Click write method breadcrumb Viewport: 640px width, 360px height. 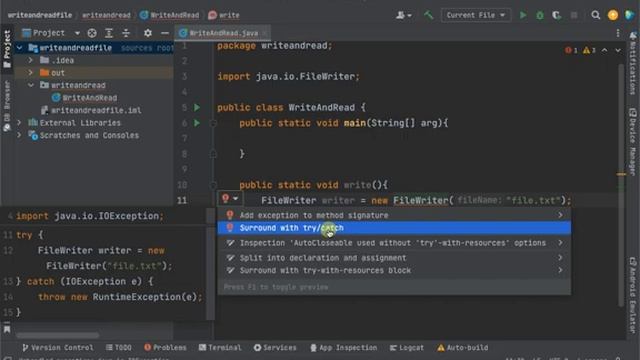pyautogui.click(x=224, y=15)
